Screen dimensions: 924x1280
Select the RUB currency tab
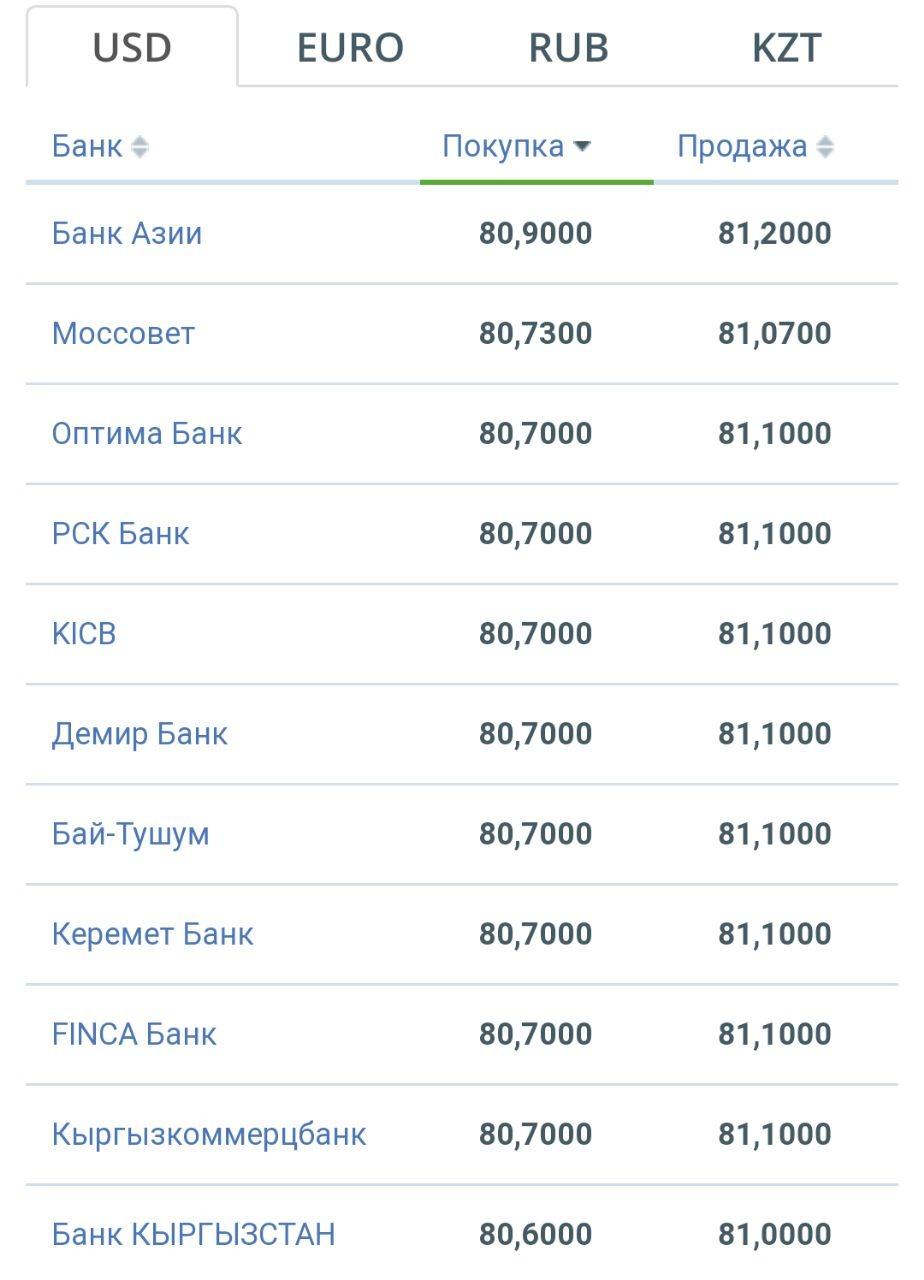point(568,47)
